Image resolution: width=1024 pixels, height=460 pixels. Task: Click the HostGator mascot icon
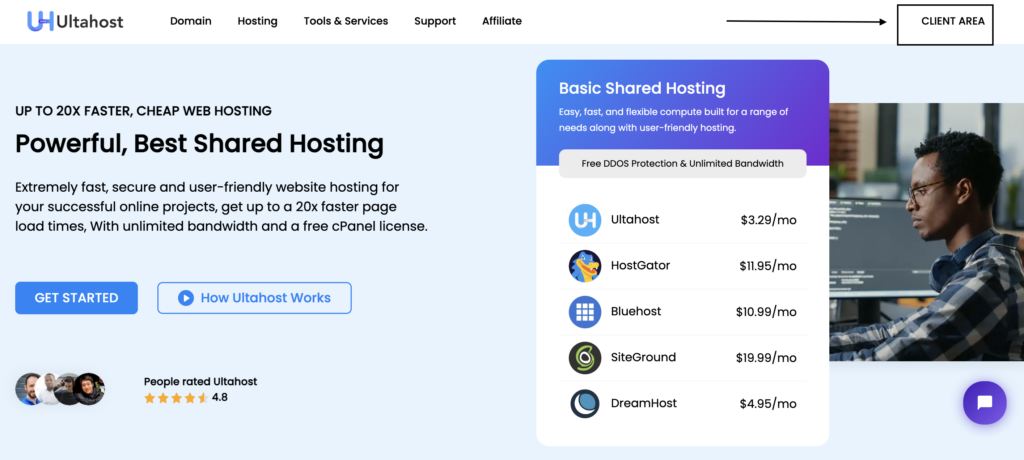pyautogui.click(x=584, y=266)
